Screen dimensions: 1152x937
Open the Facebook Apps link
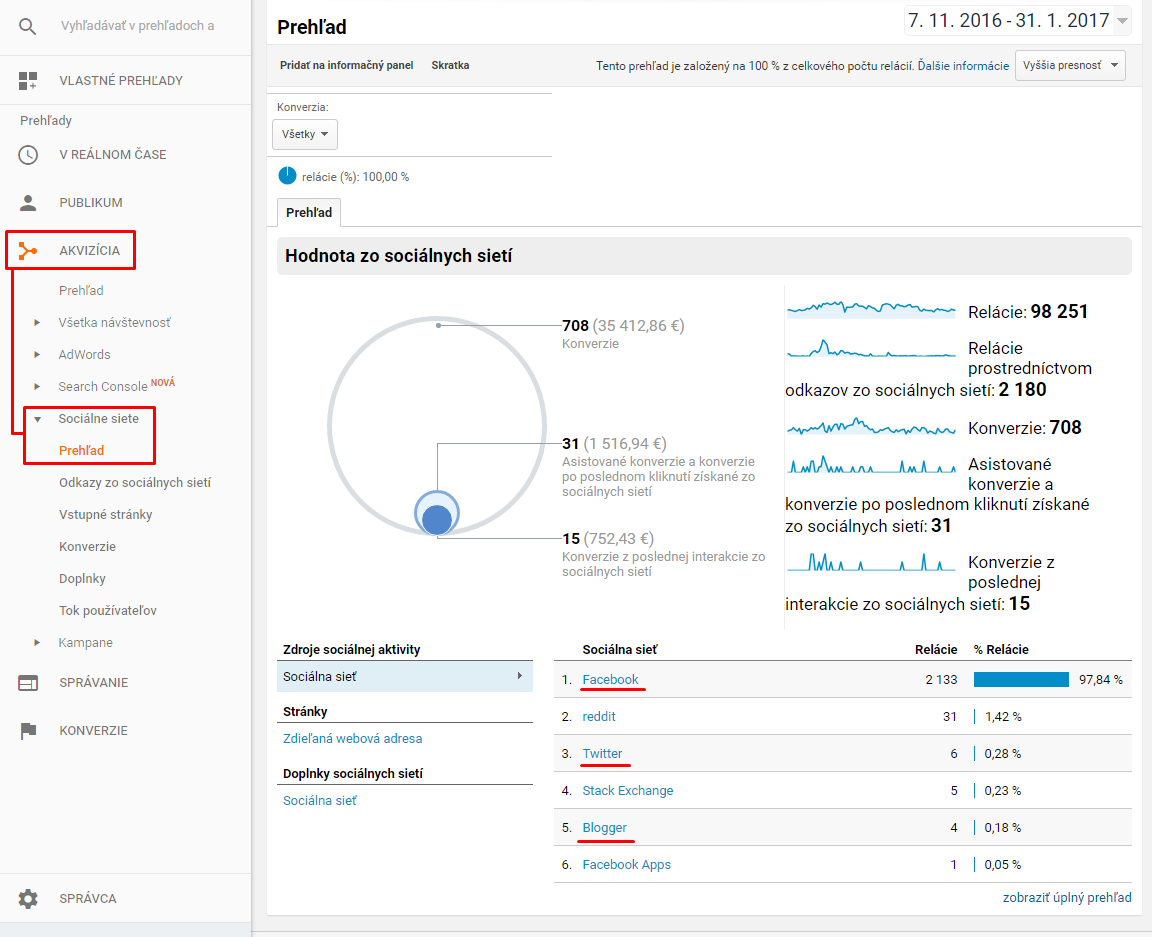tap(627, 865)
